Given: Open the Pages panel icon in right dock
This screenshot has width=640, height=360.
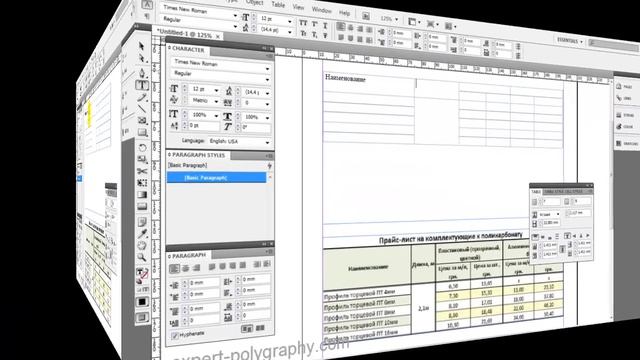Looking at the screenshot, I should pyautogui.click(x=619, y=86).
